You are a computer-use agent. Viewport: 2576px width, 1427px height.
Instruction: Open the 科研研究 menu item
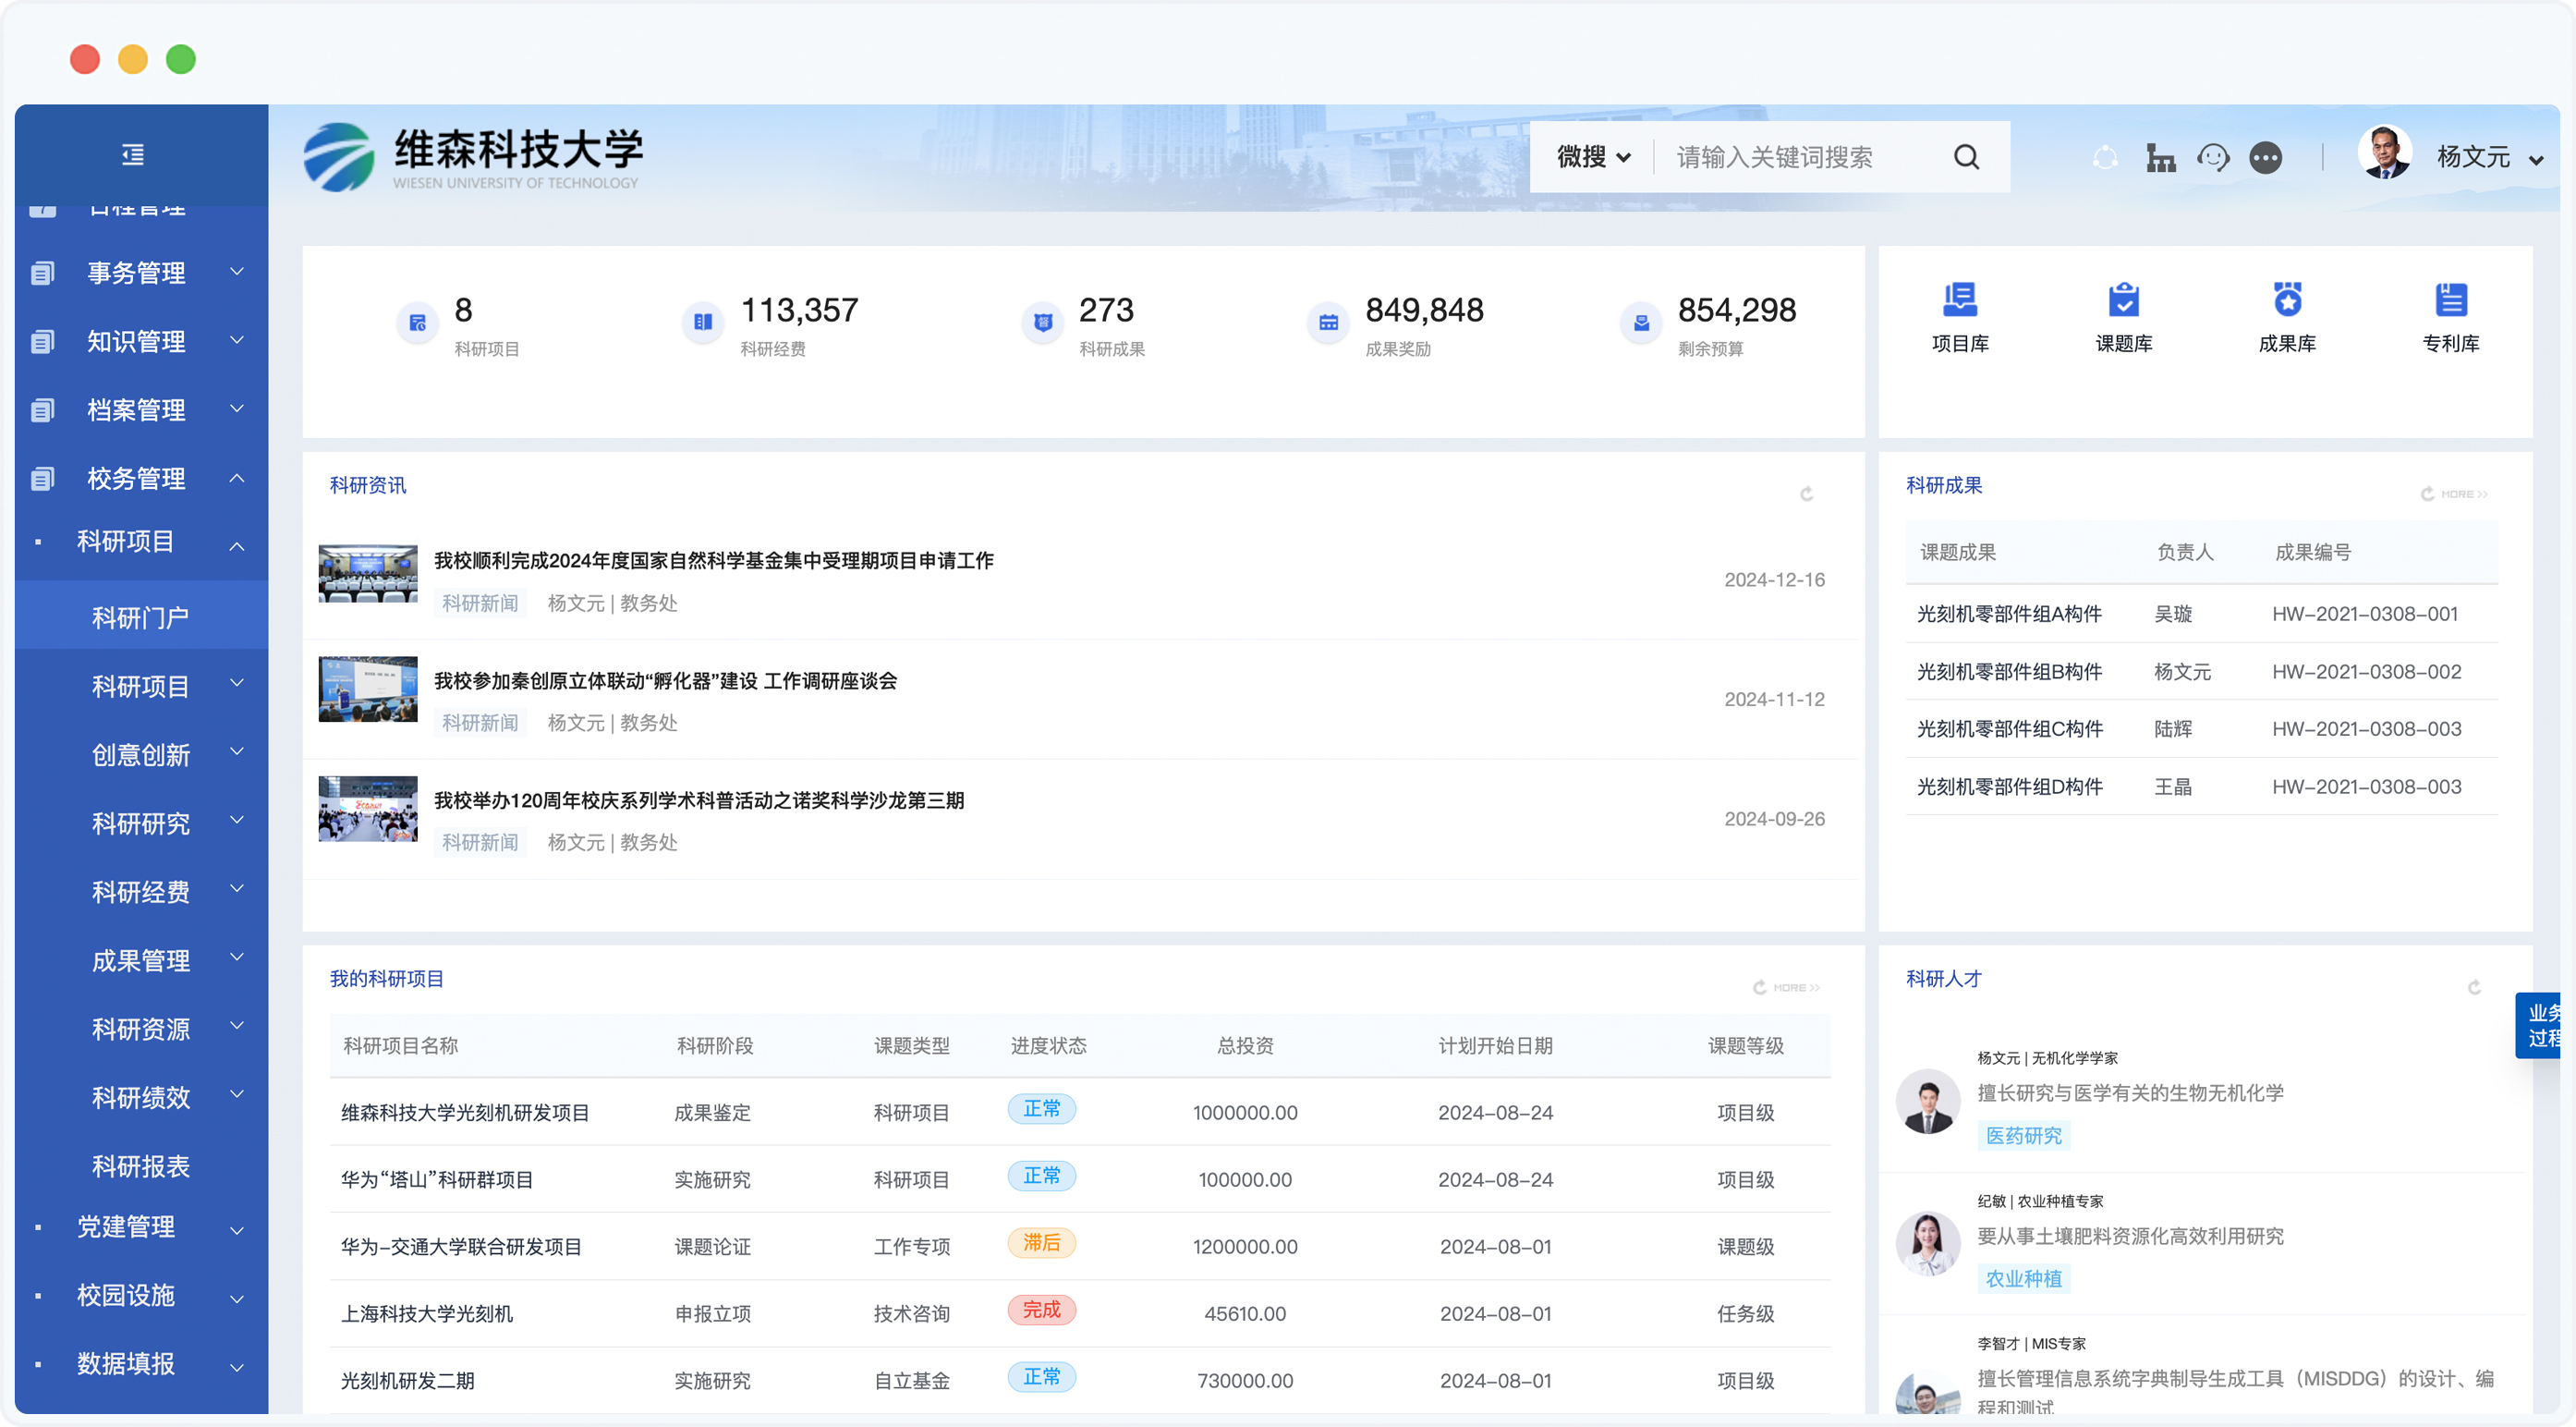click(x=141, y=824)
